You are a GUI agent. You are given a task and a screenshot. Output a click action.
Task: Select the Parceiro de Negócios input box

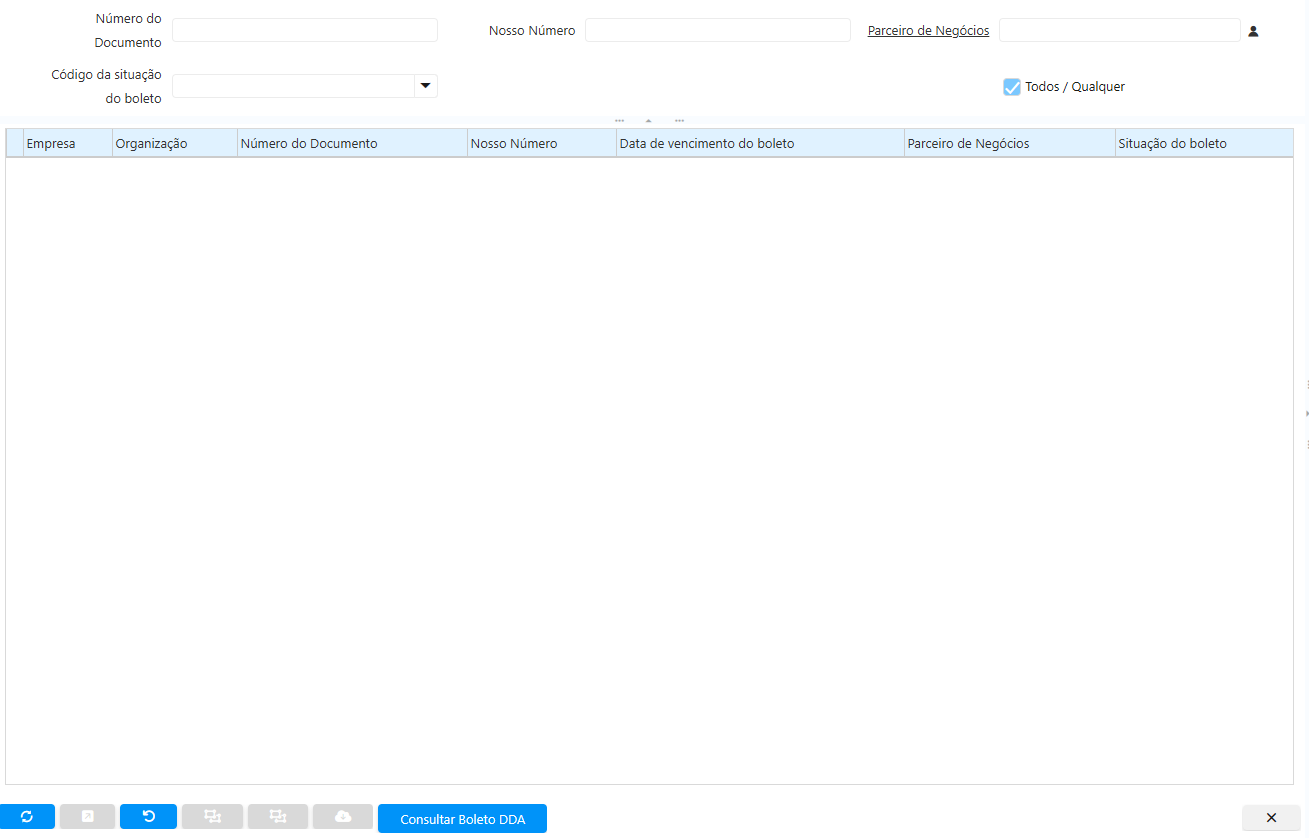pos(1119,30)
